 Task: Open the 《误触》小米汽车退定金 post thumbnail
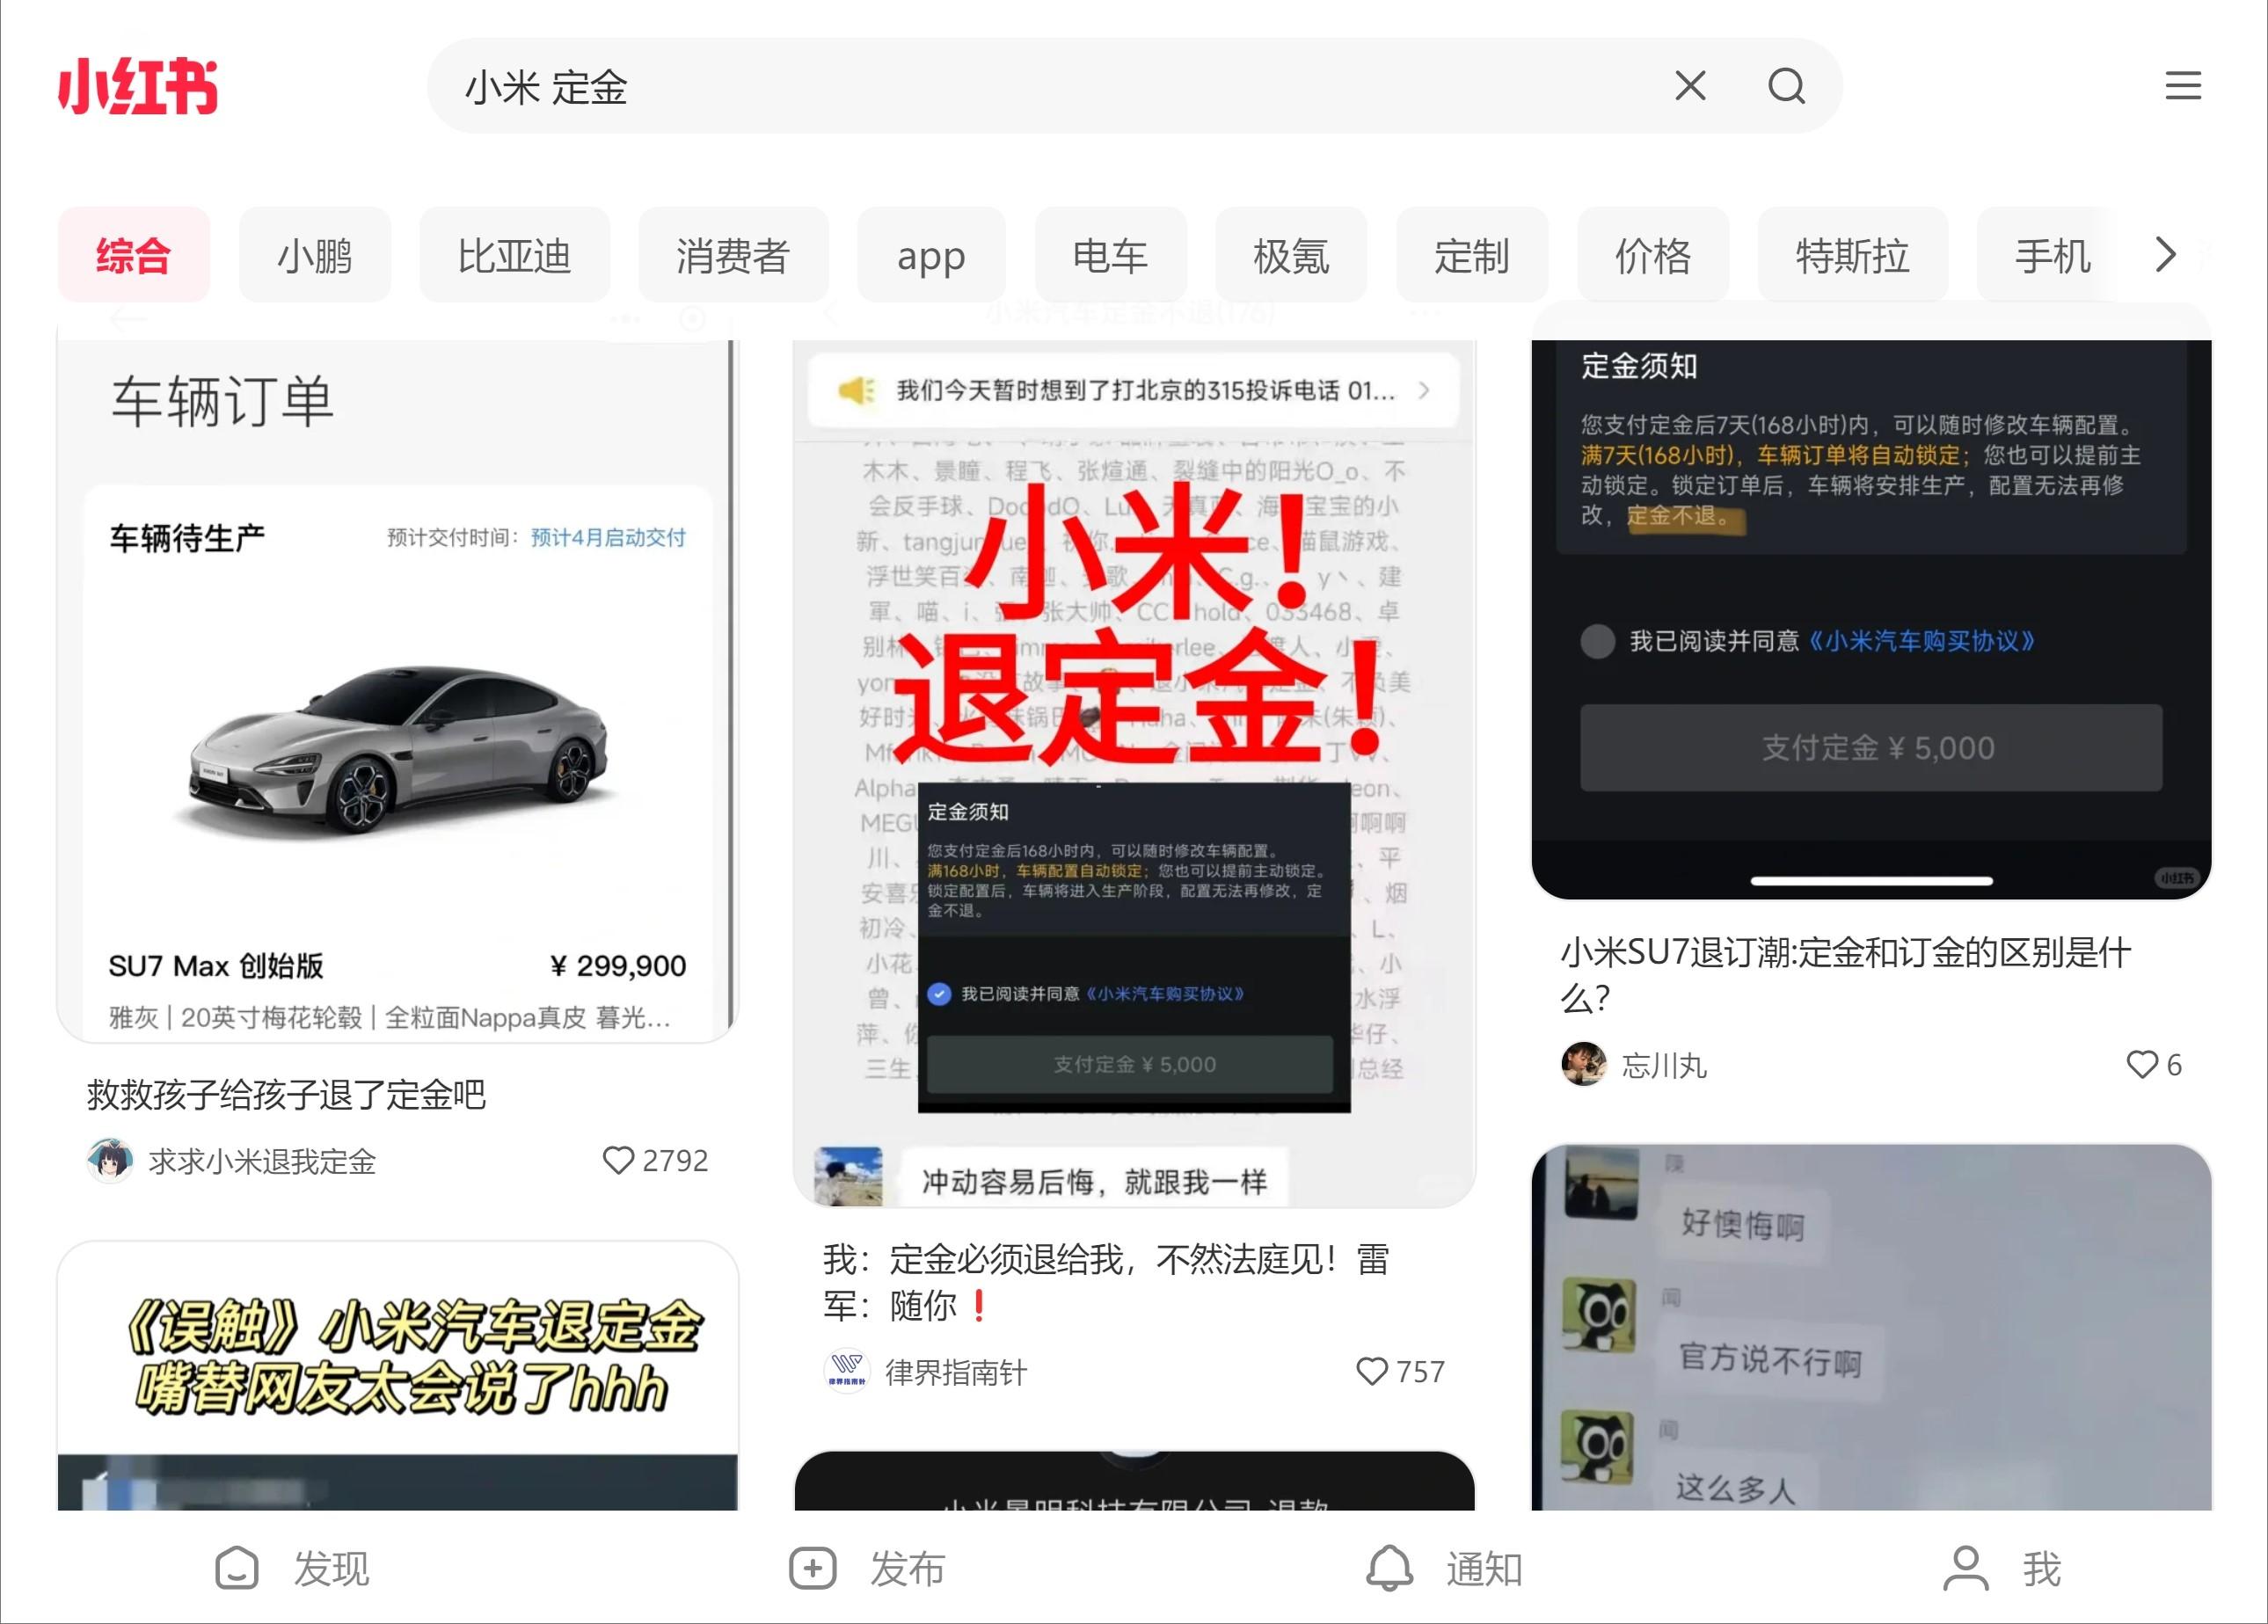point(397,1376)
